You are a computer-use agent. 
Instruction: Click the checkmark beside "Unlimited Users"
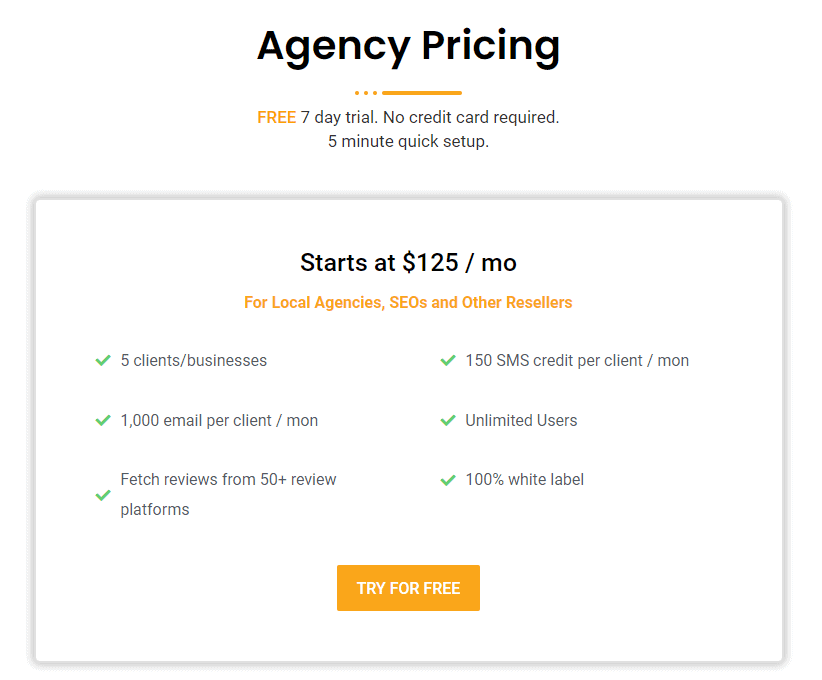[x=448, y=420]
